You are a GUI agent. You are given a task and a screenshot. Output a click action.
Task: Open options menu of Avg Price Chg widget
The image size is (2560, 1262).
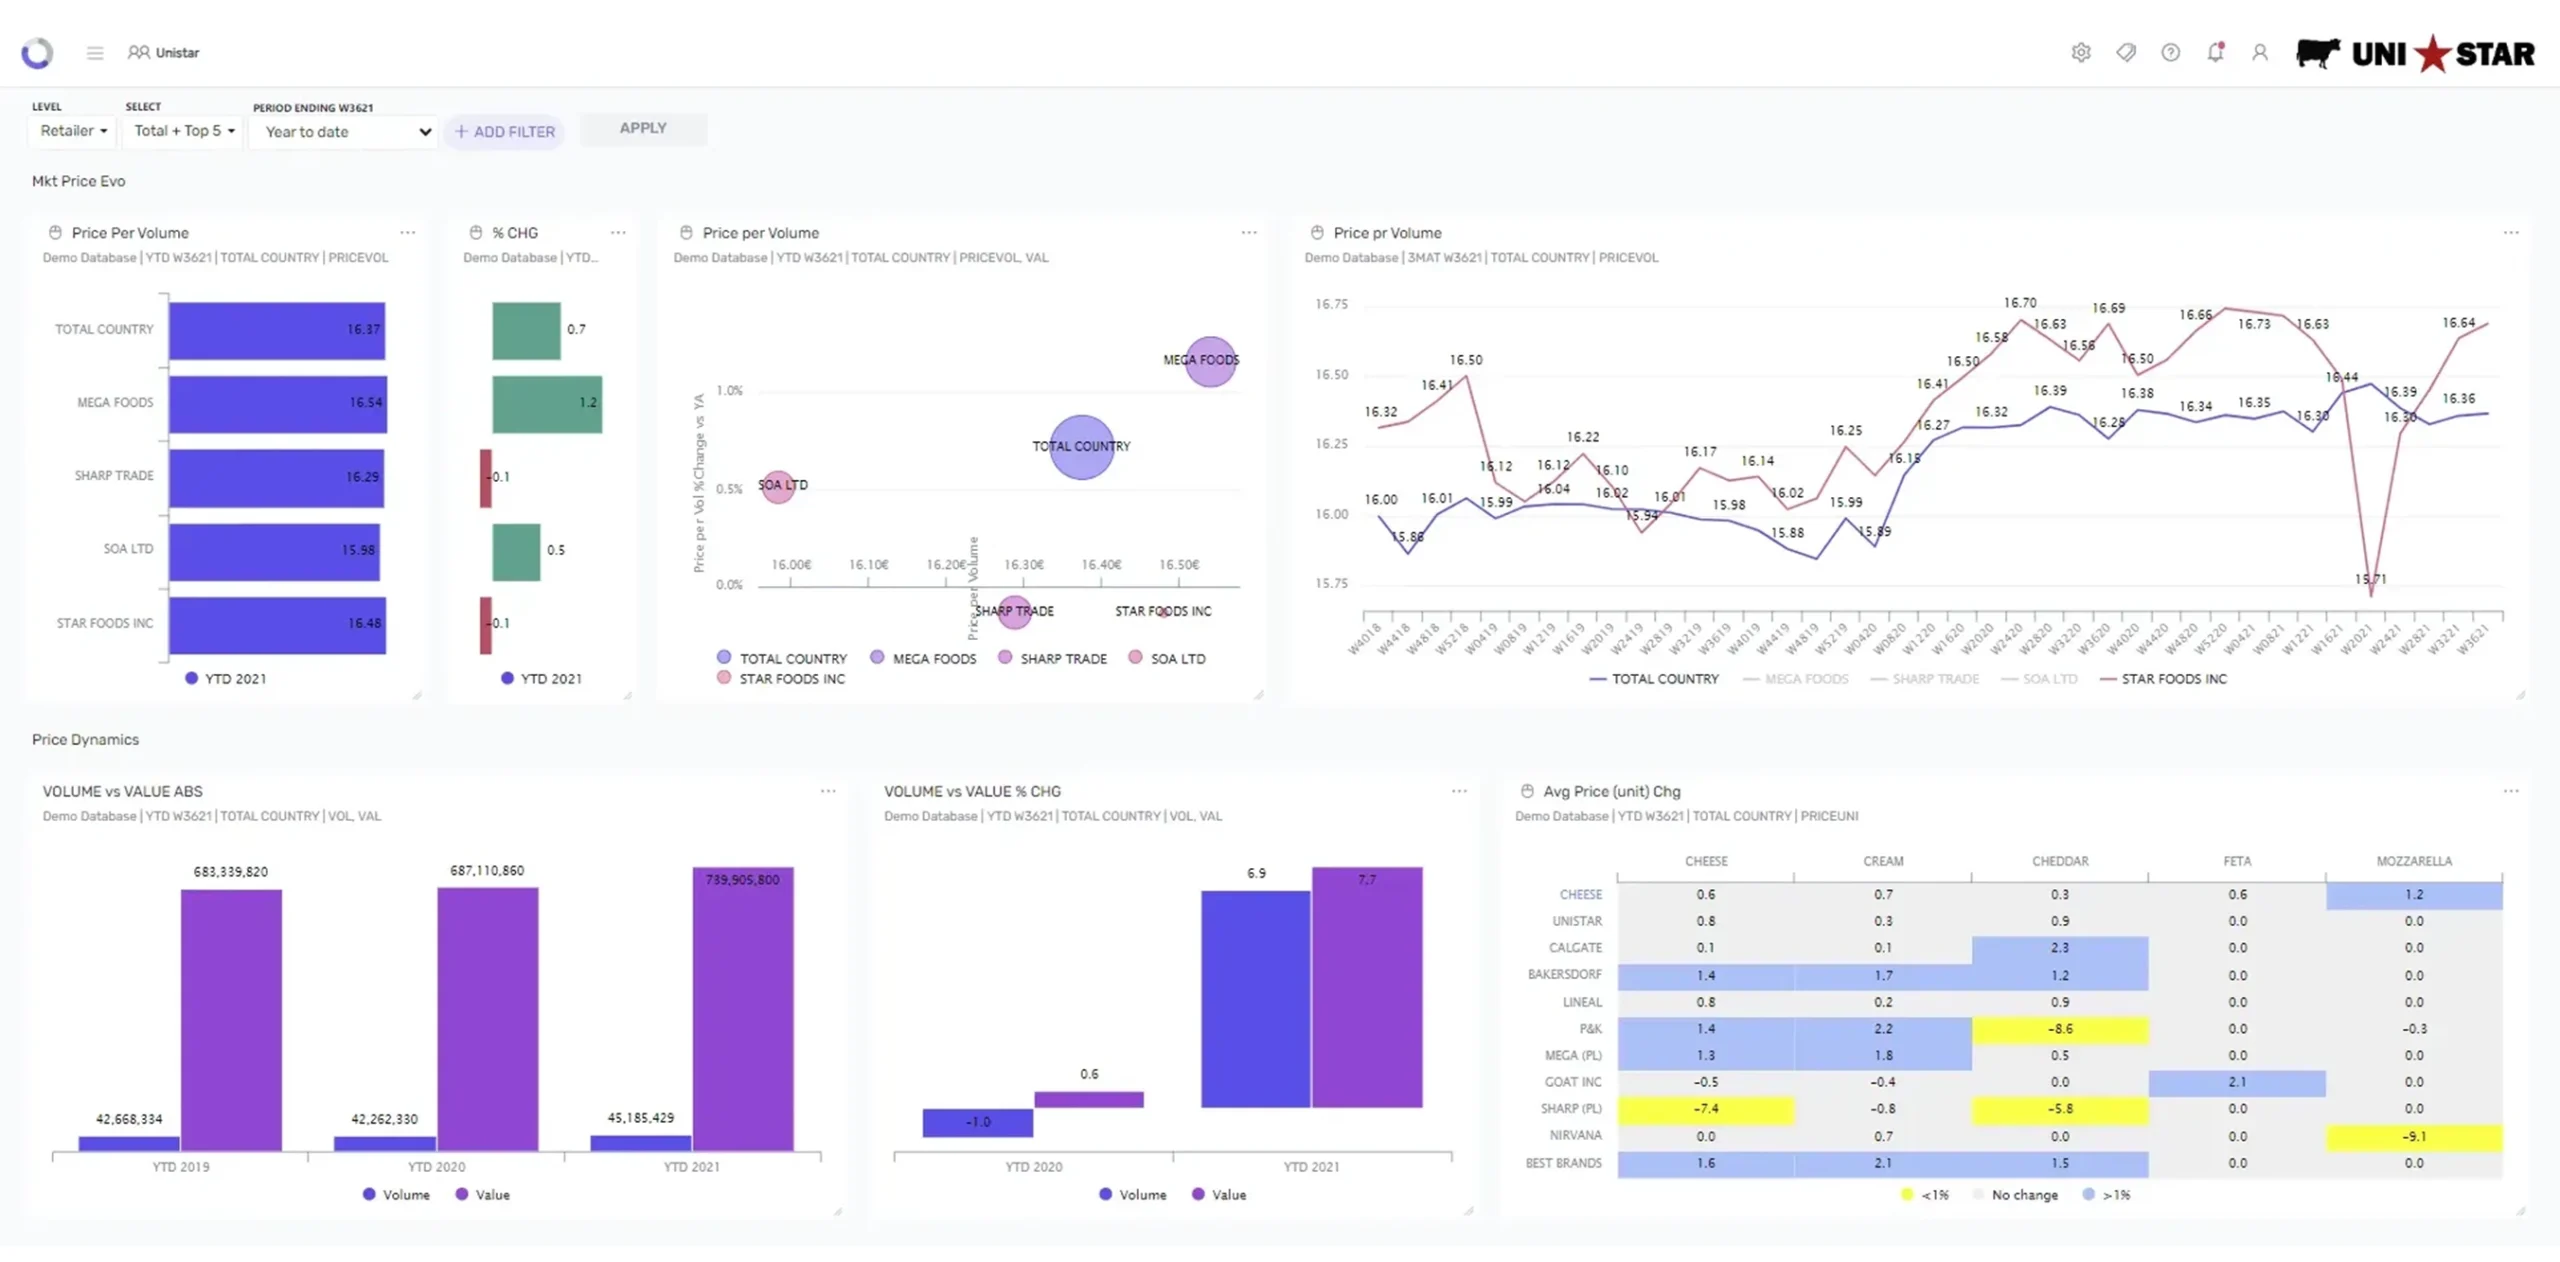[x=2511, y=791]
